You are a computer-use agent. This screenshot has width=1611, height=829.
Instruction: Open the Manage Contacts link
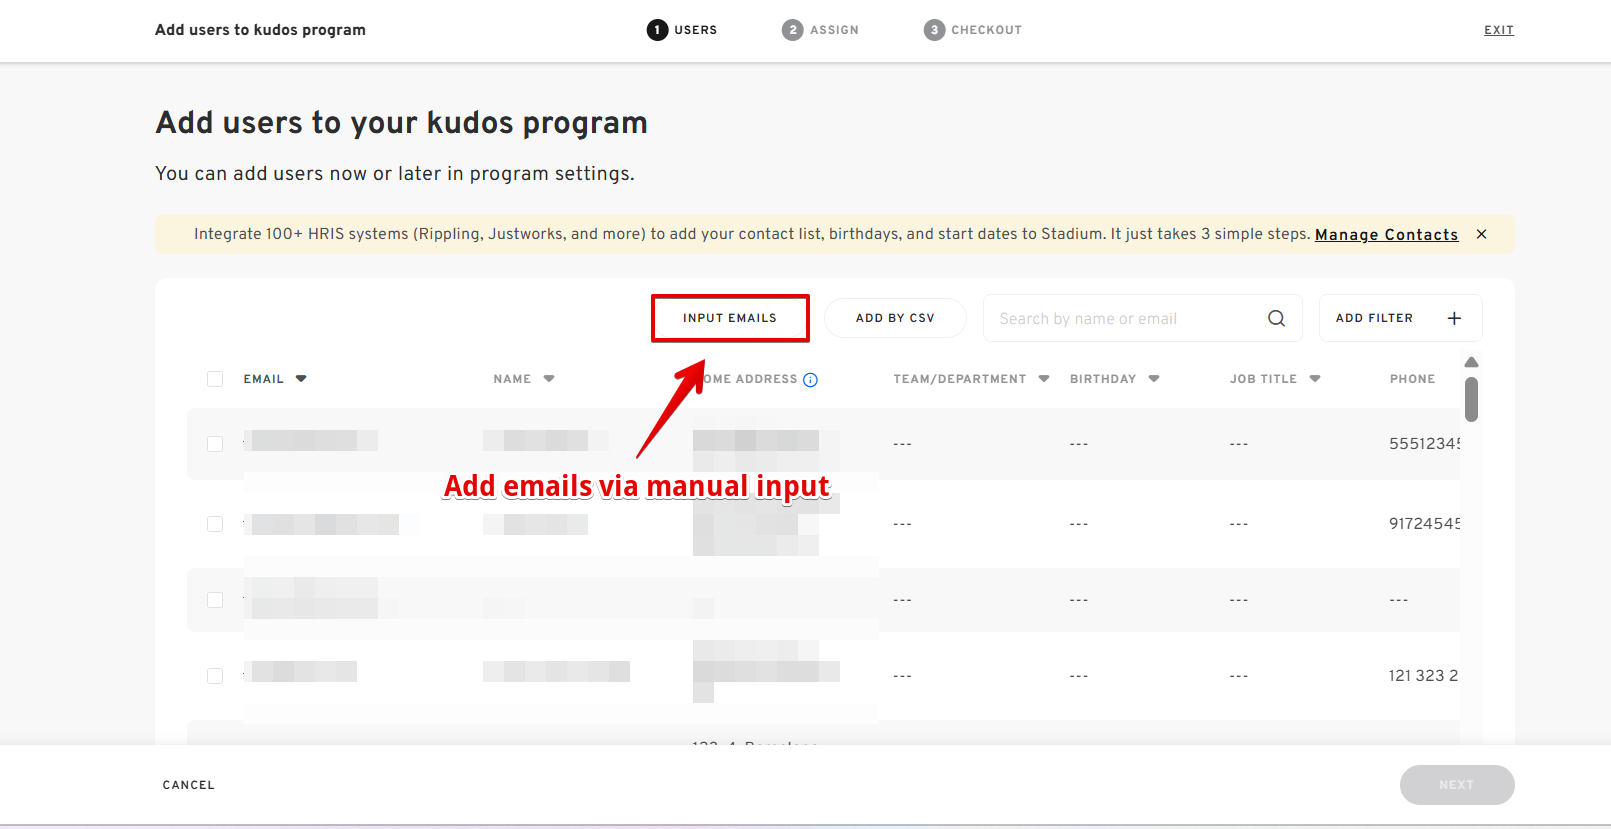1386,234
